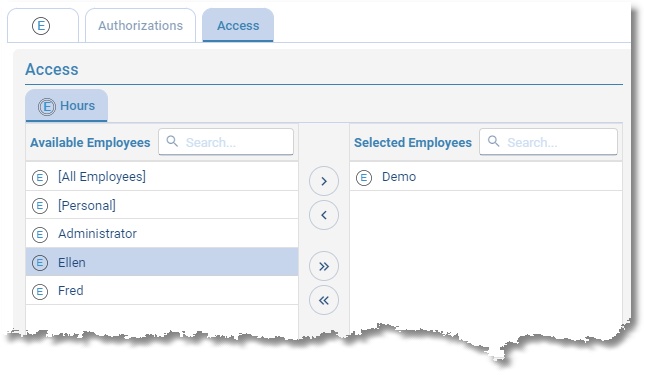Remove all employees with double left arrow
645x375 pixels.
(x=324, y=300)
